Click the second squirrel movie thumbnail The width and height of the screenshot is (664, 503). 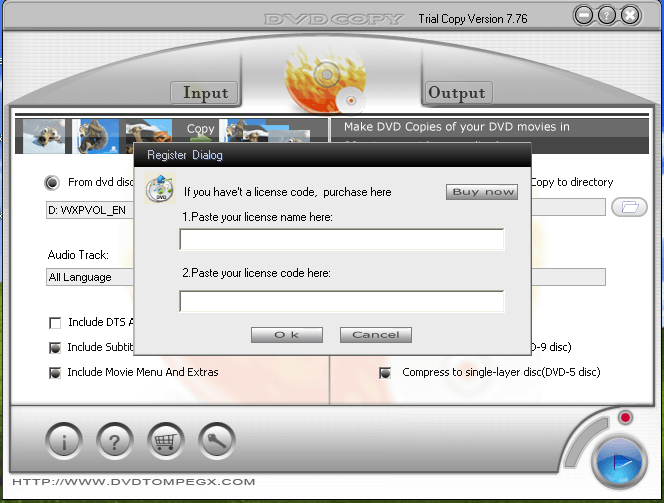95,136
